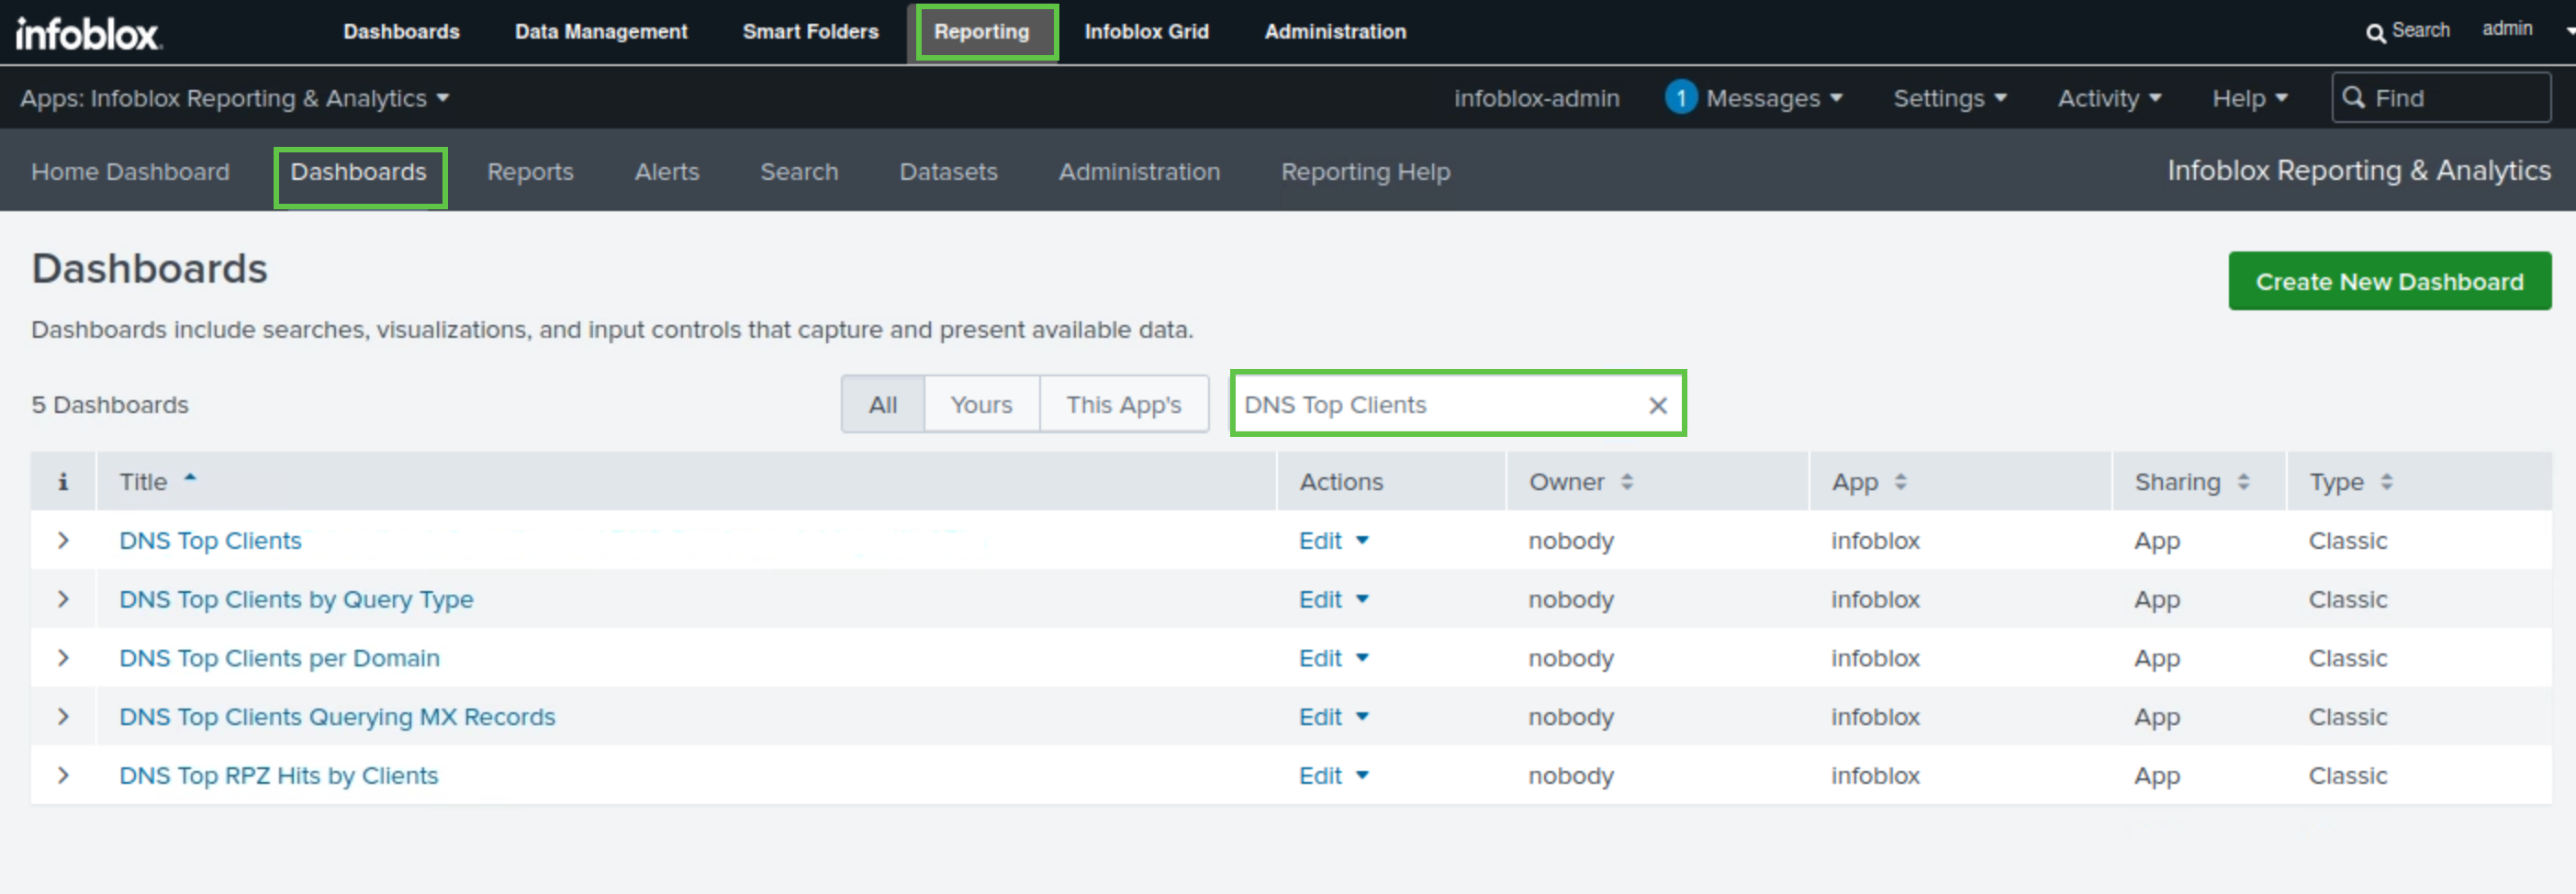Open the Messages dropdown menu
Viewport: 2576px width, 894px height.
1774,98
